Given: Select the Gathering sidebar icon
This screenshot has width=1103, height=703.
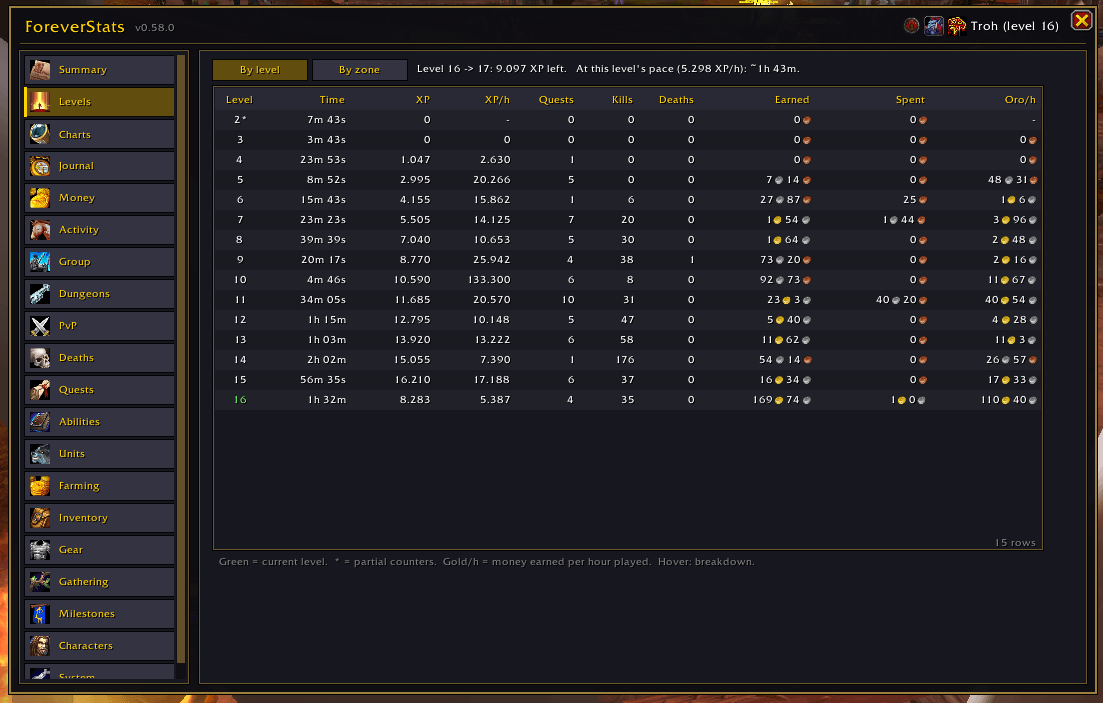Looking at the screenshot, I should point(40,582).
